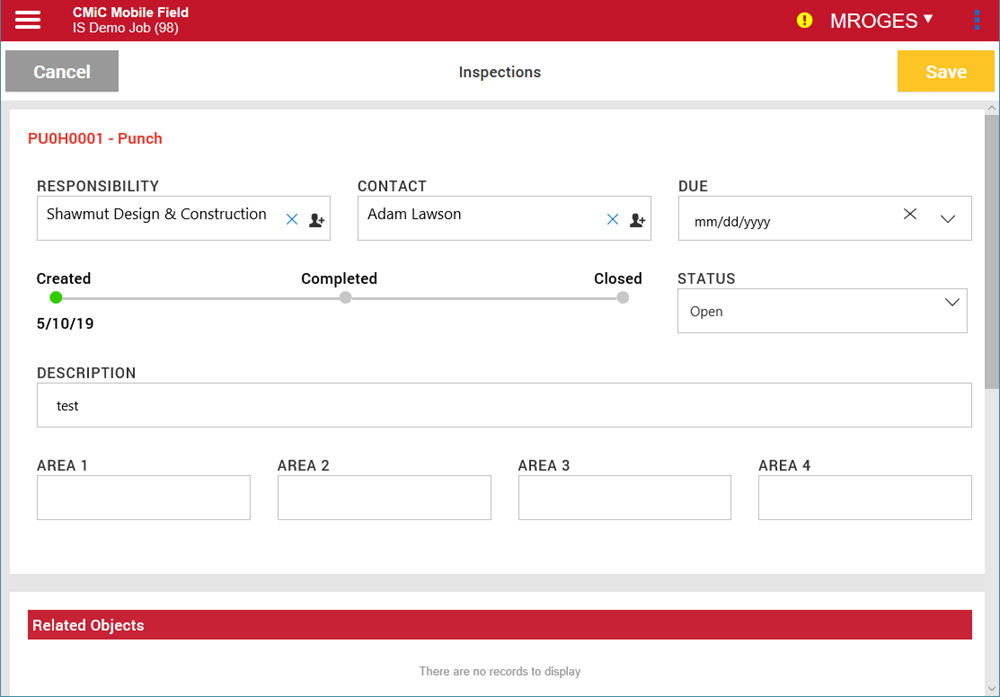Viewport: 1000px width, 697px height.
Task: Clear the Responsibility field value
Action: pyautogui.click(x=292, y=220)
